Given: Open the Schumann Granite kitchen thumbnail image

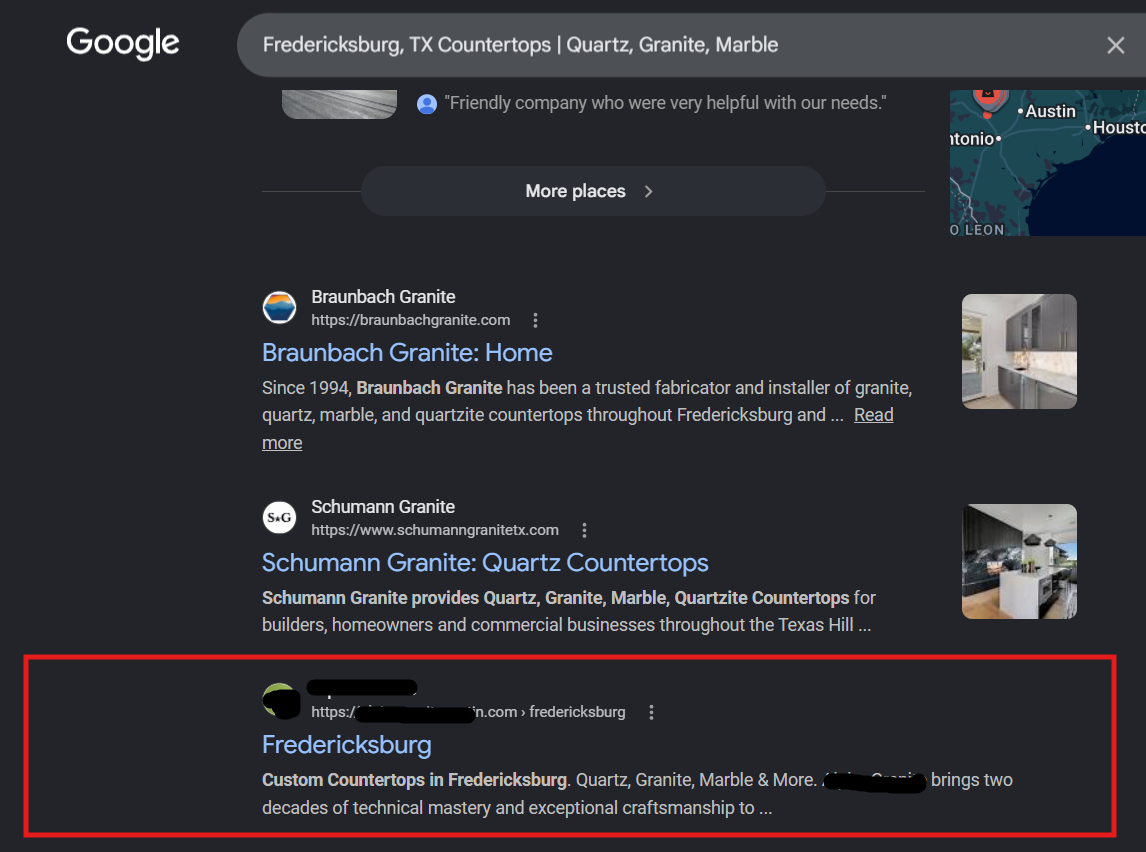Looking at the screenshot, I should (x=1019, y=561).
